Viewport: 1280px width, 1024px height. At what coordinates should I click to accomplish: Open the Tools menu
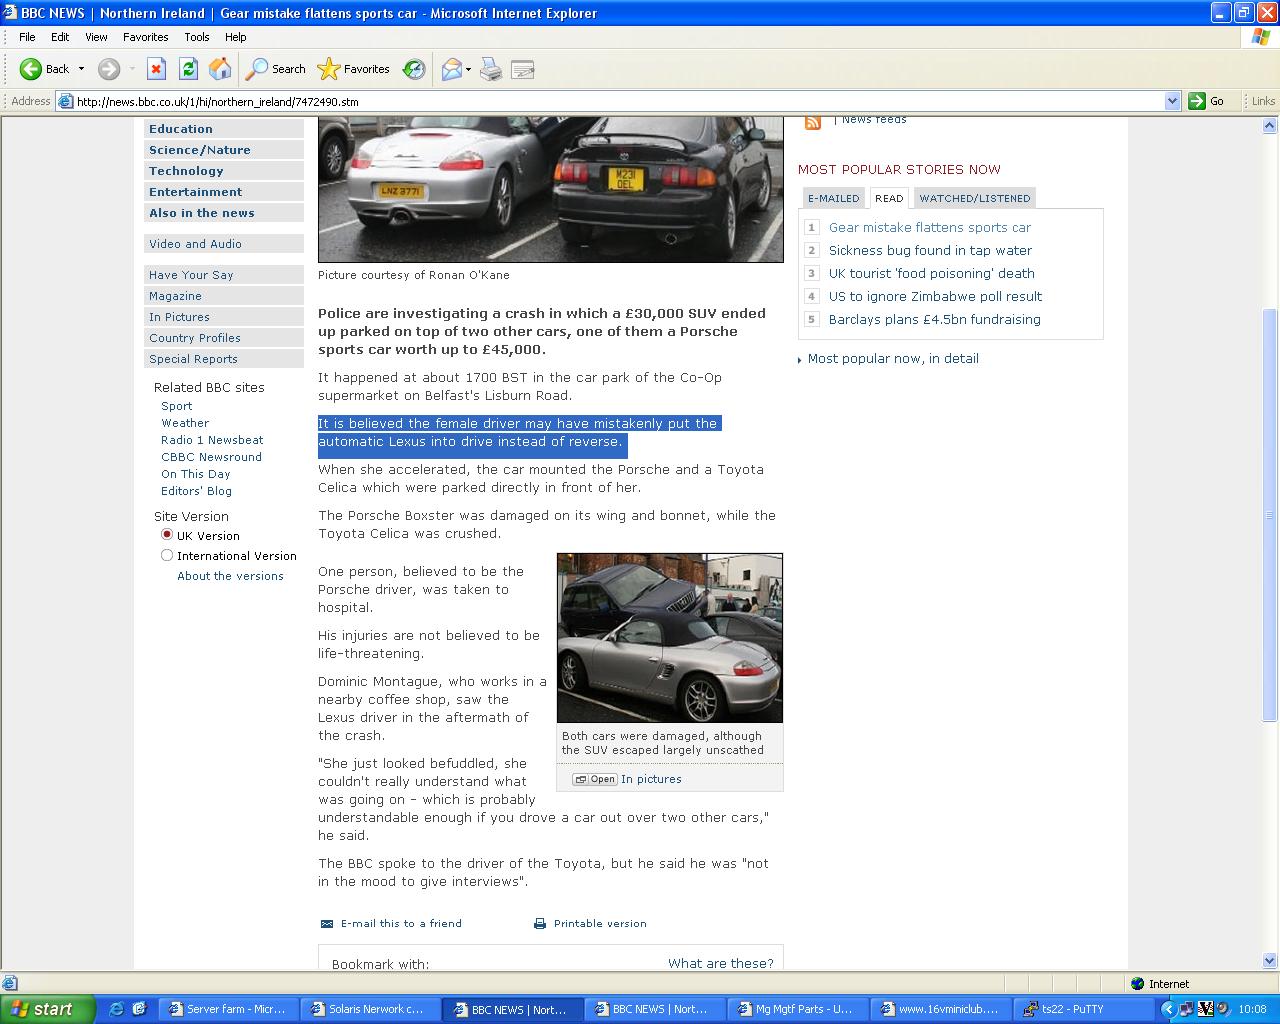point(197,37)
